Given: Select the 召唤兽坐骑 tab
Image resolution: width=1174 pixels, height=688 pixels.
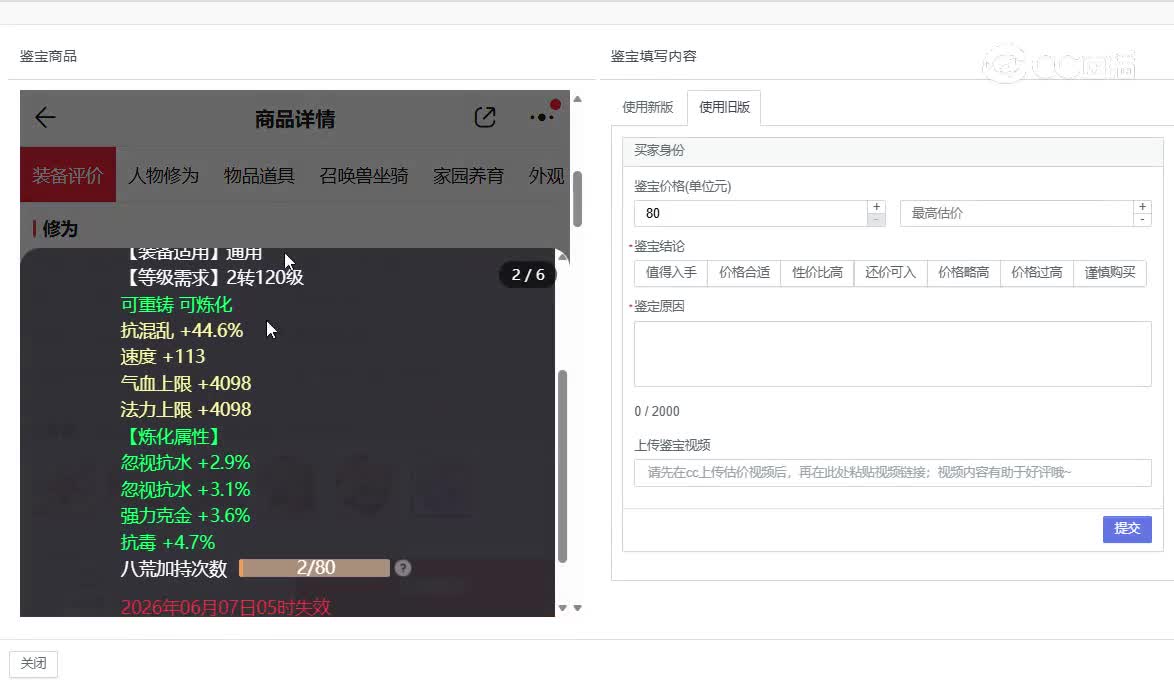Looking at the screenshot, I should point(364,175).
